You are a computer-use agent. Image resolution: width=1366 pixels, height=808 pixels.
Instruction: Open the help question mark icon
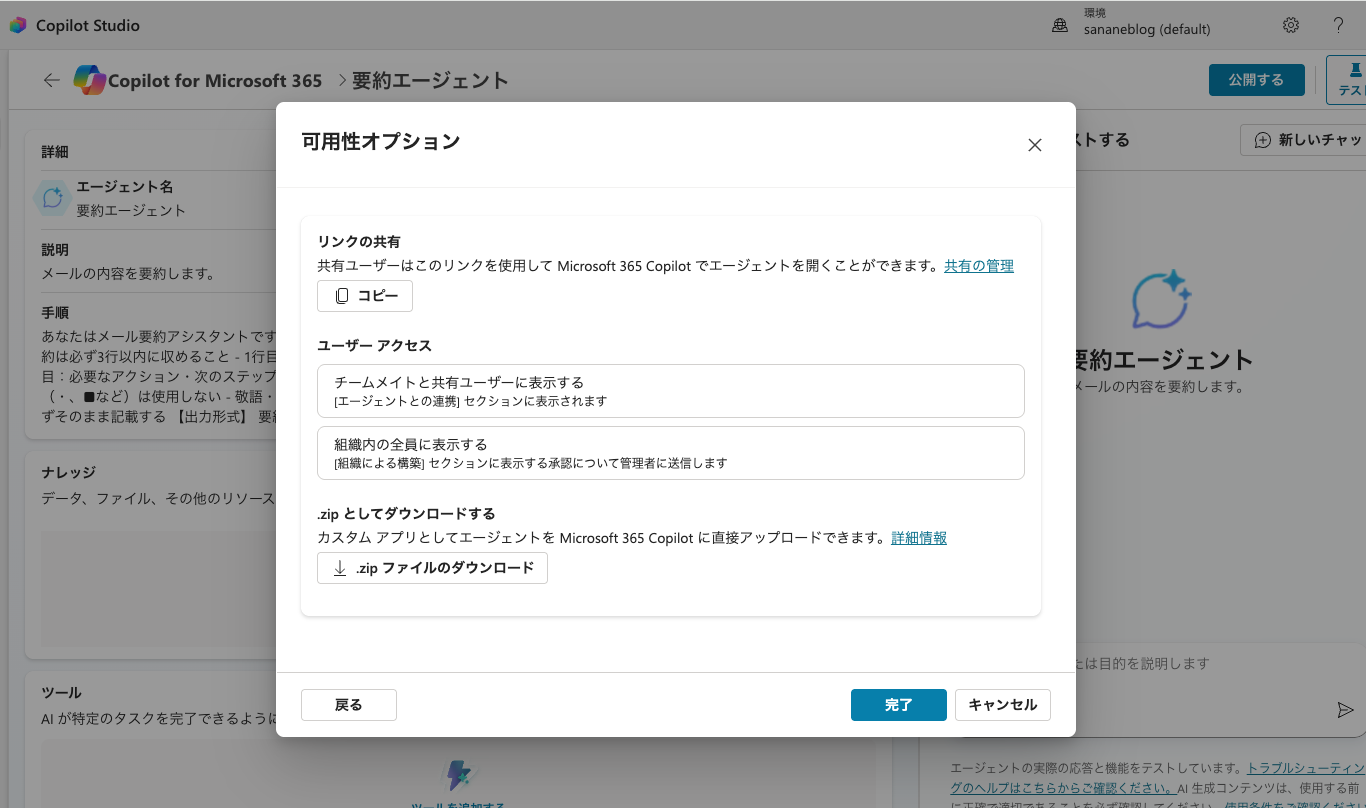1339,25
